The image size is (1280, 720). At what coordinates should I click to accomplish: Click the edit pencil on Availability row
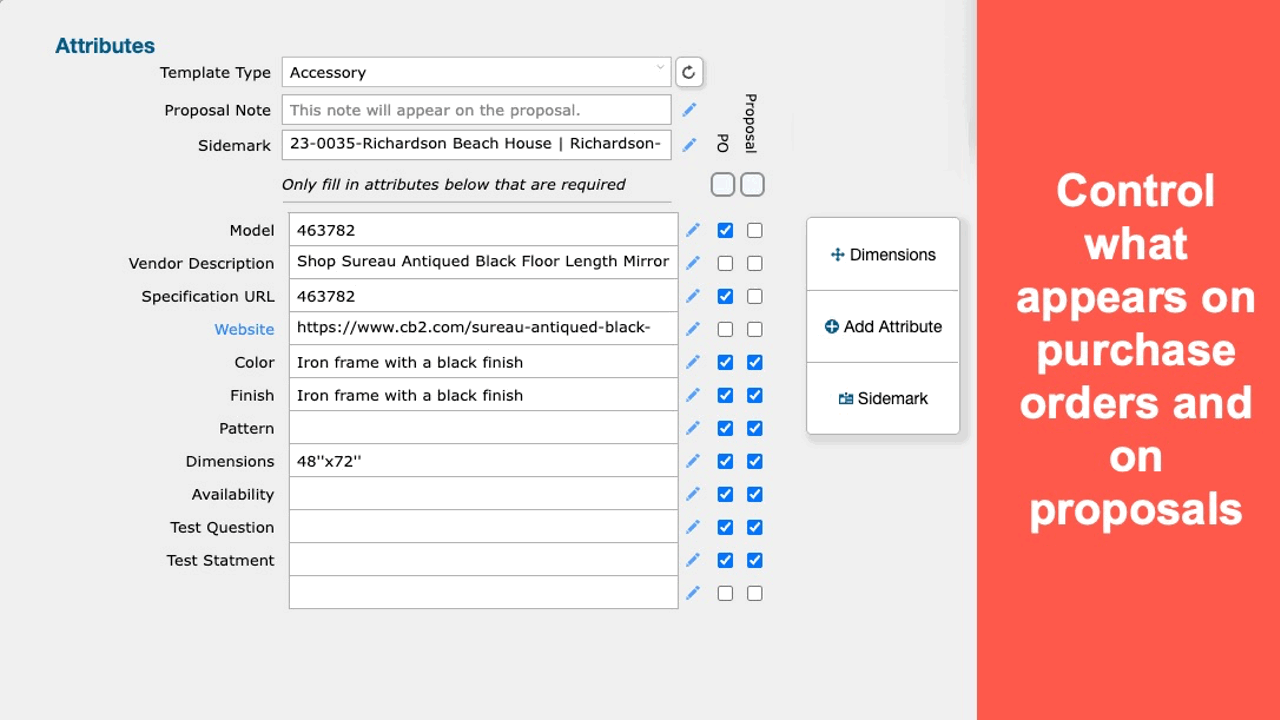click(693, 494)
